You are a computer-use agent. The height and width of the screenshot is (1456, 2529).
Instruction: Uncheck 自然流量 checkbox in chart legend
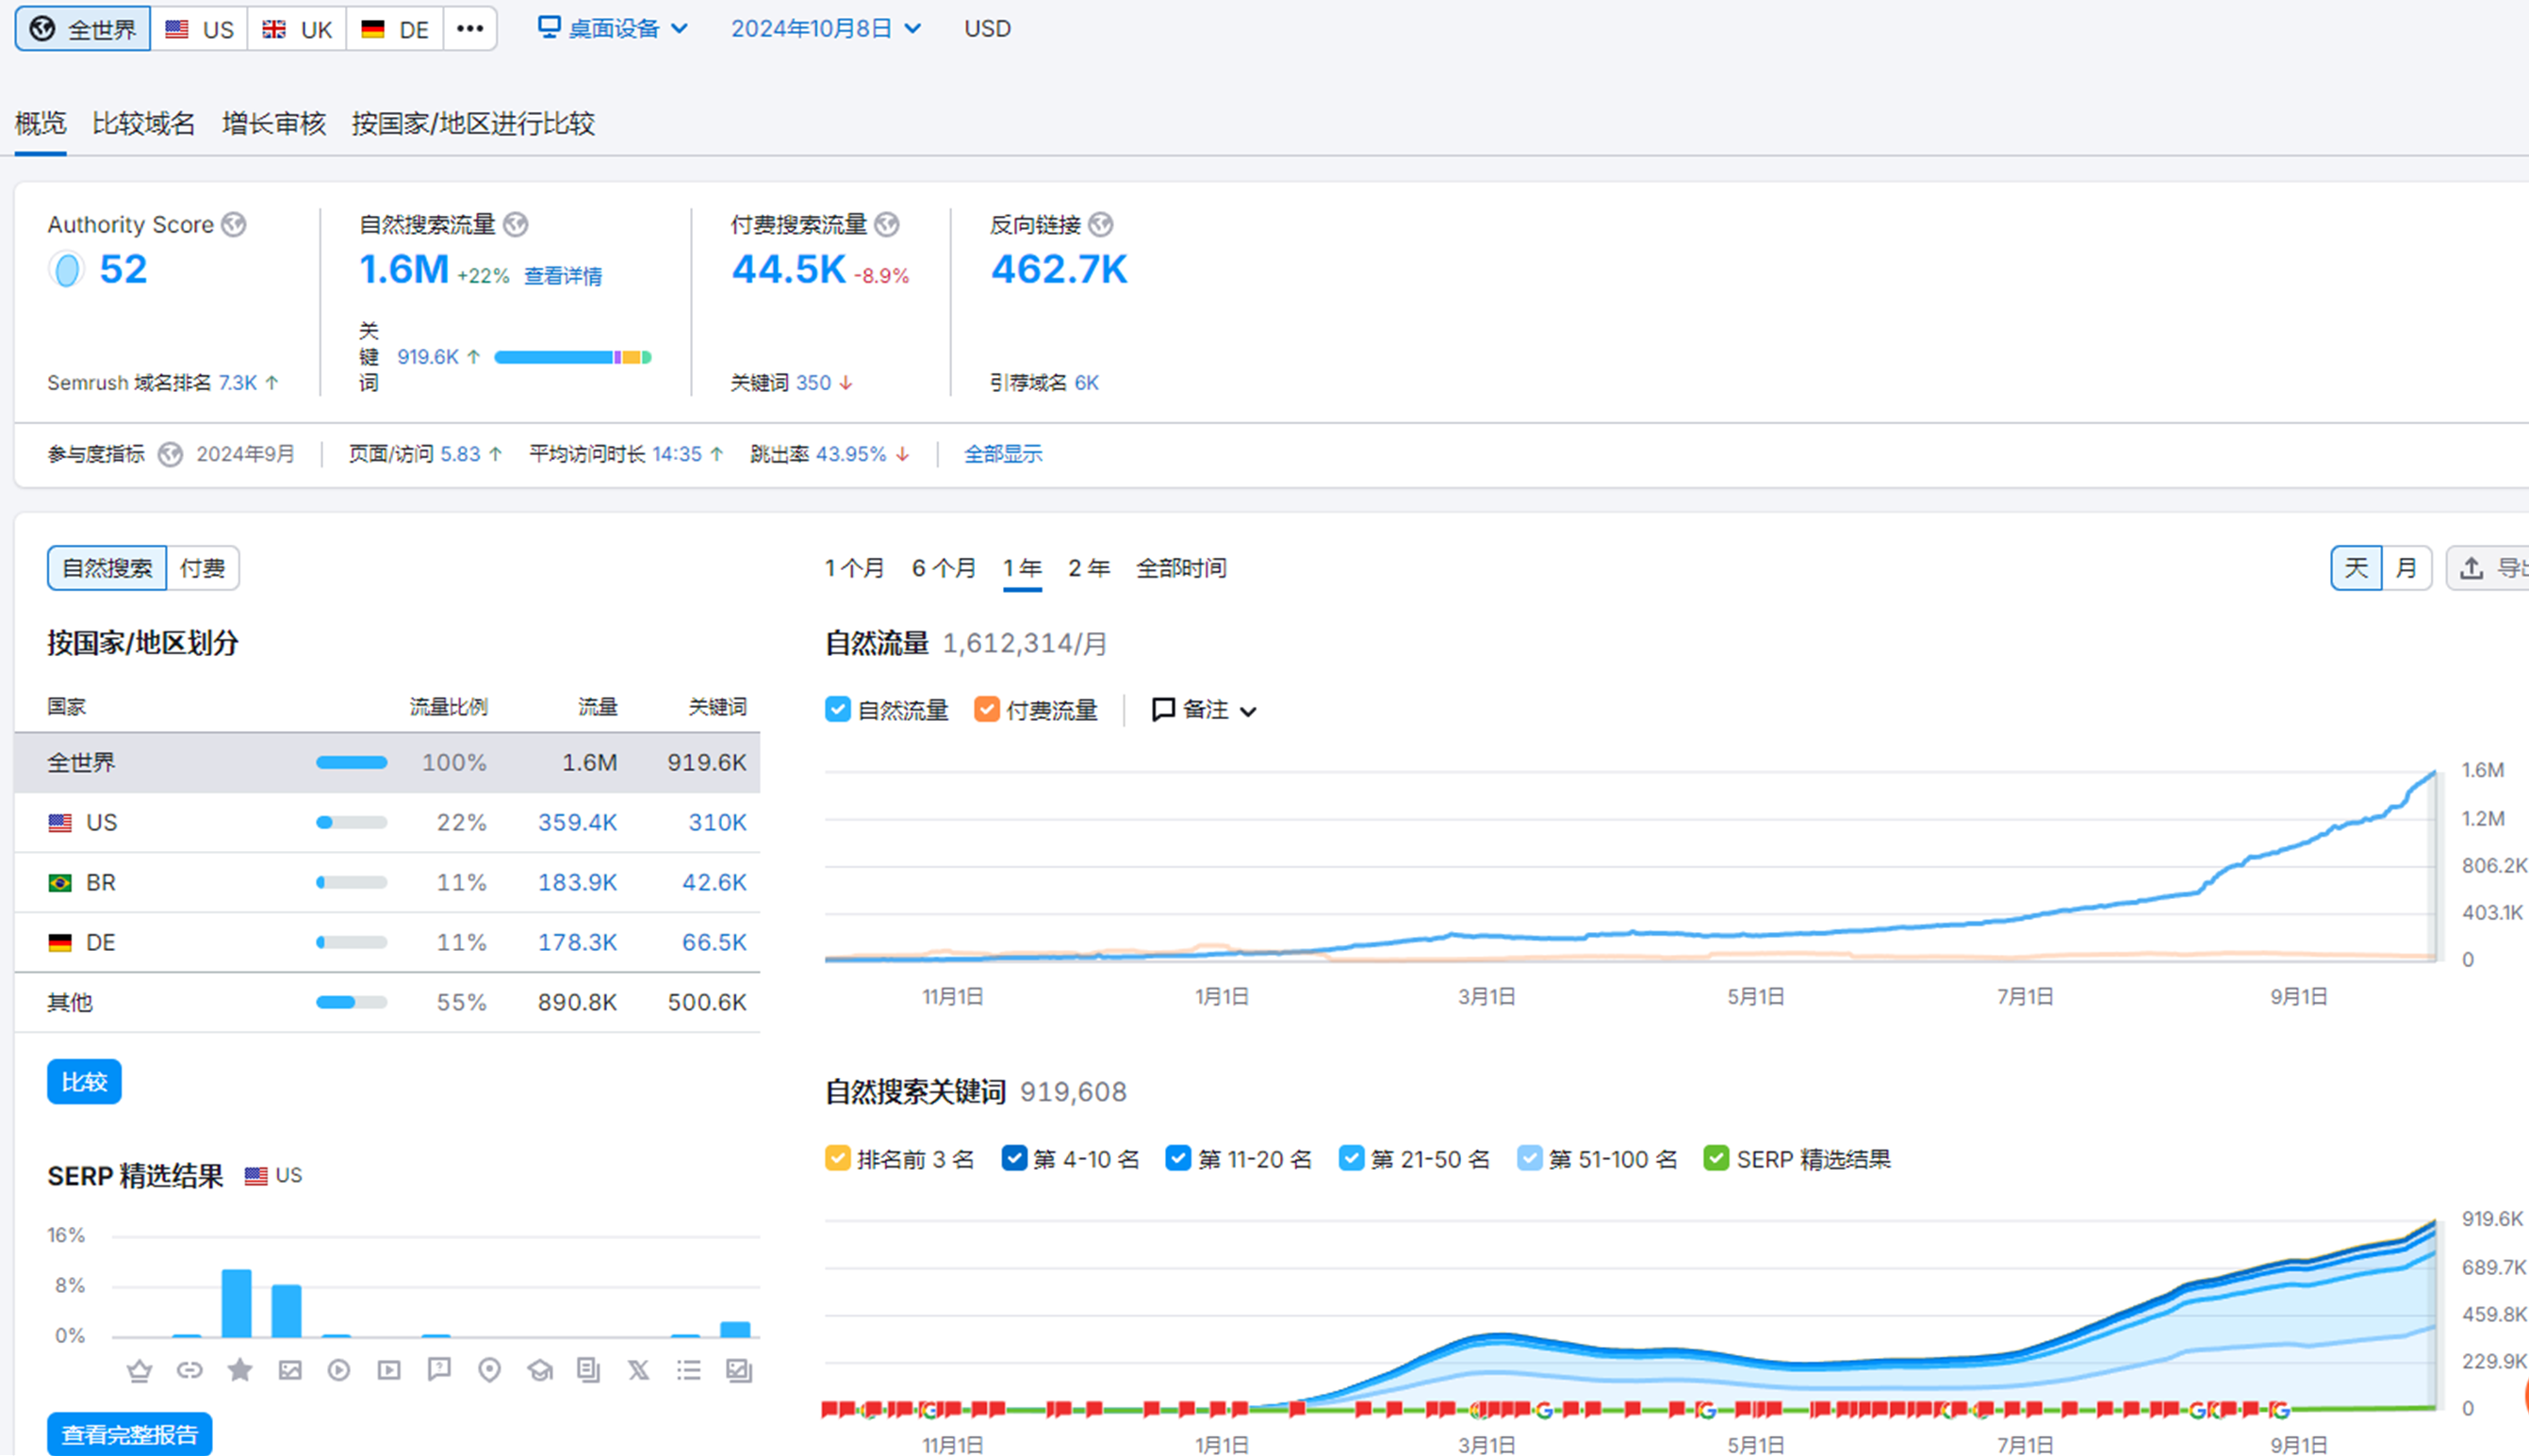pos(837,710)
